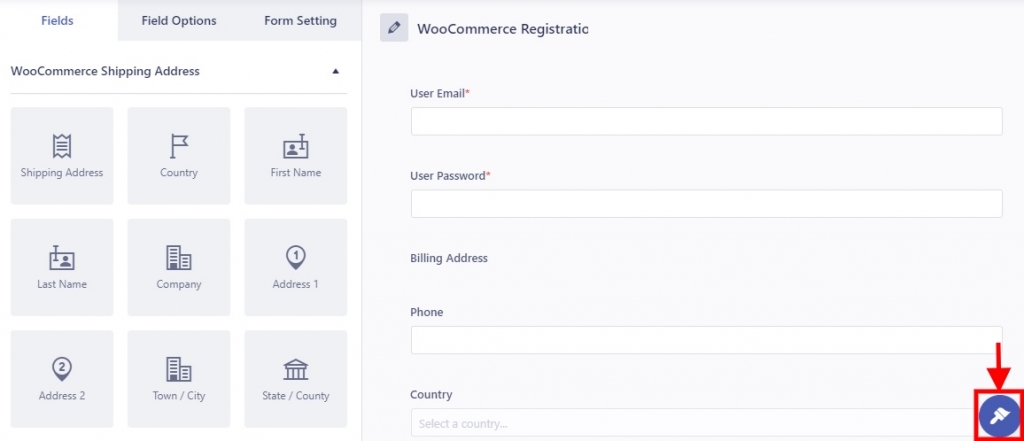Add the State / County field
The height and width of the screenshot is (441, 1024).
tap(296, 378)
